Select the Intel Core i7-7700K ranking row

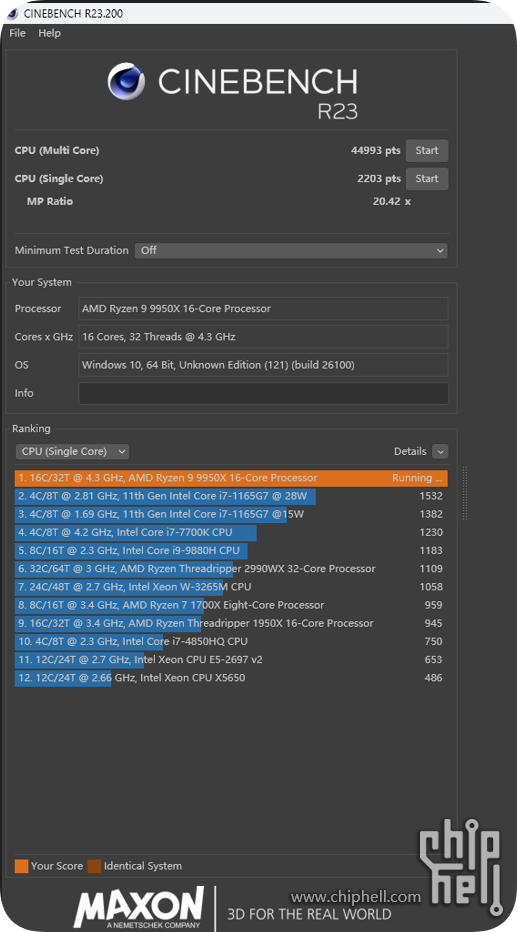point(231,532)
